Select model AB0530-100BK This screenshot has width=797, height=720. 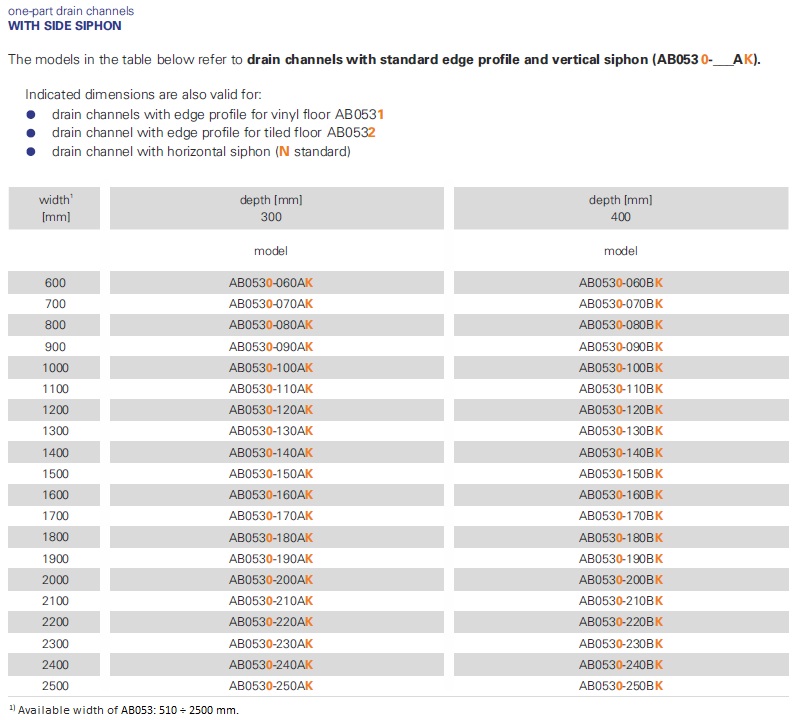621,367
